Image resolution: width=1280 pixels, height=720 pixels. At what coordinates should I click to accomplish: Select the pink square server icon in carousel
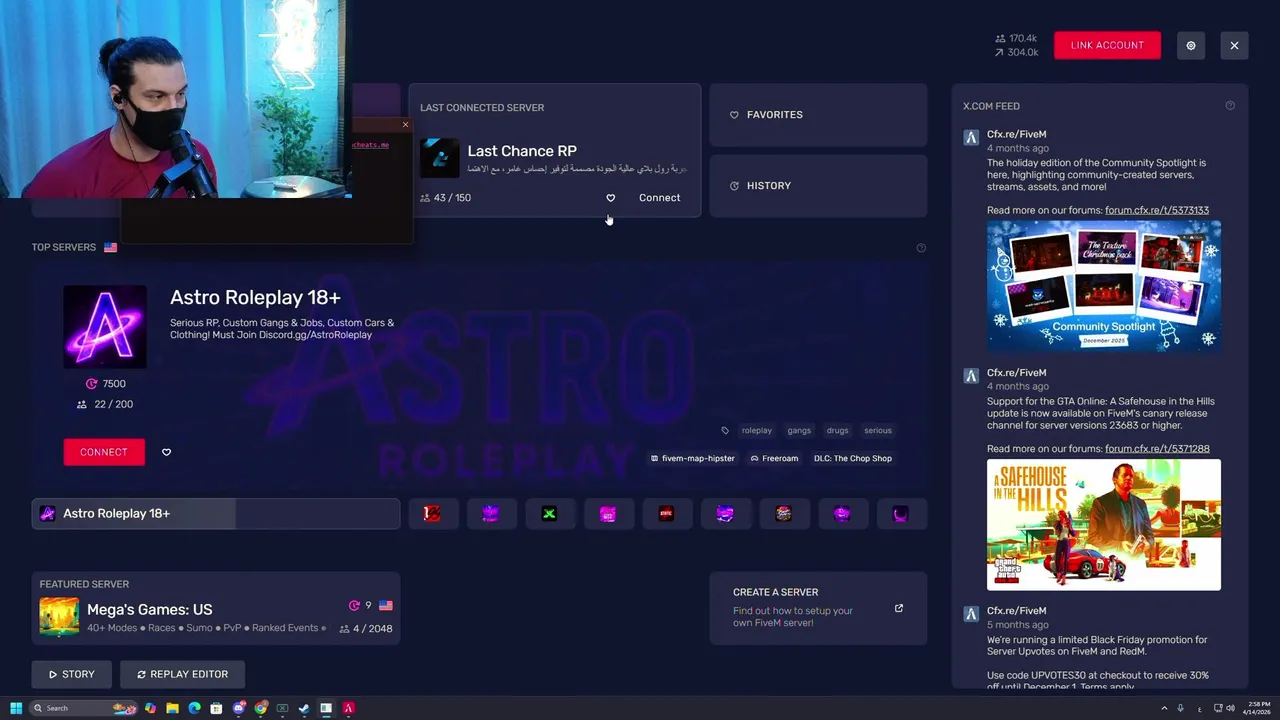[x=607, y=514]
